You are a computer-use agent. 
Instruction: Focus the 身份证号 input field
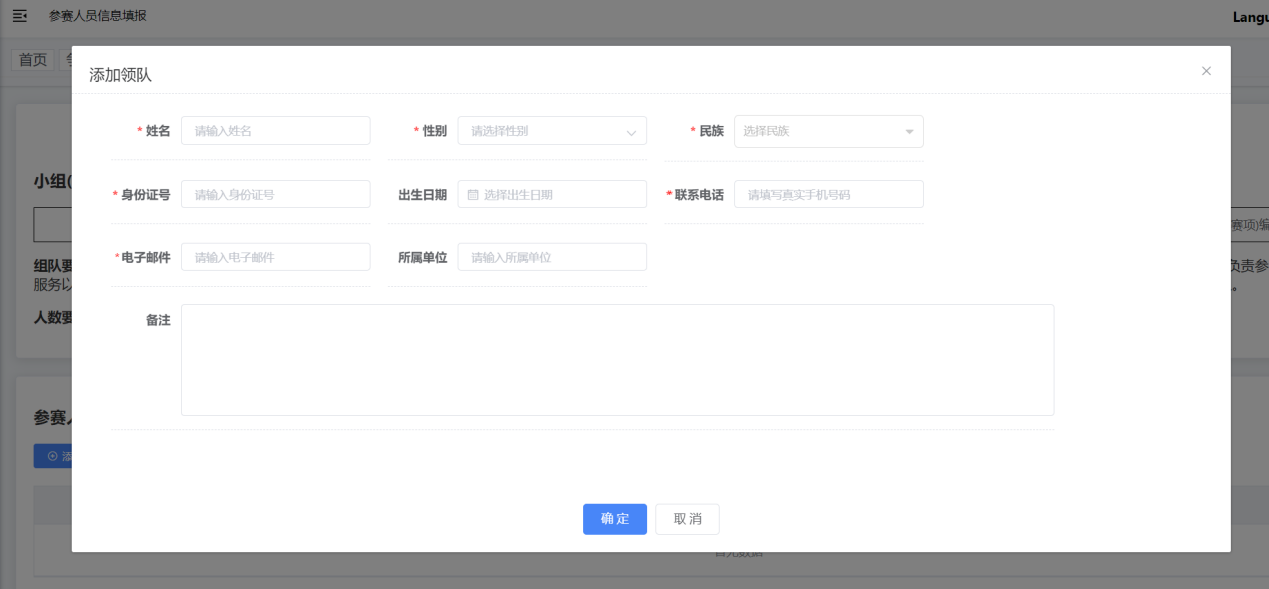click(276, 195)
